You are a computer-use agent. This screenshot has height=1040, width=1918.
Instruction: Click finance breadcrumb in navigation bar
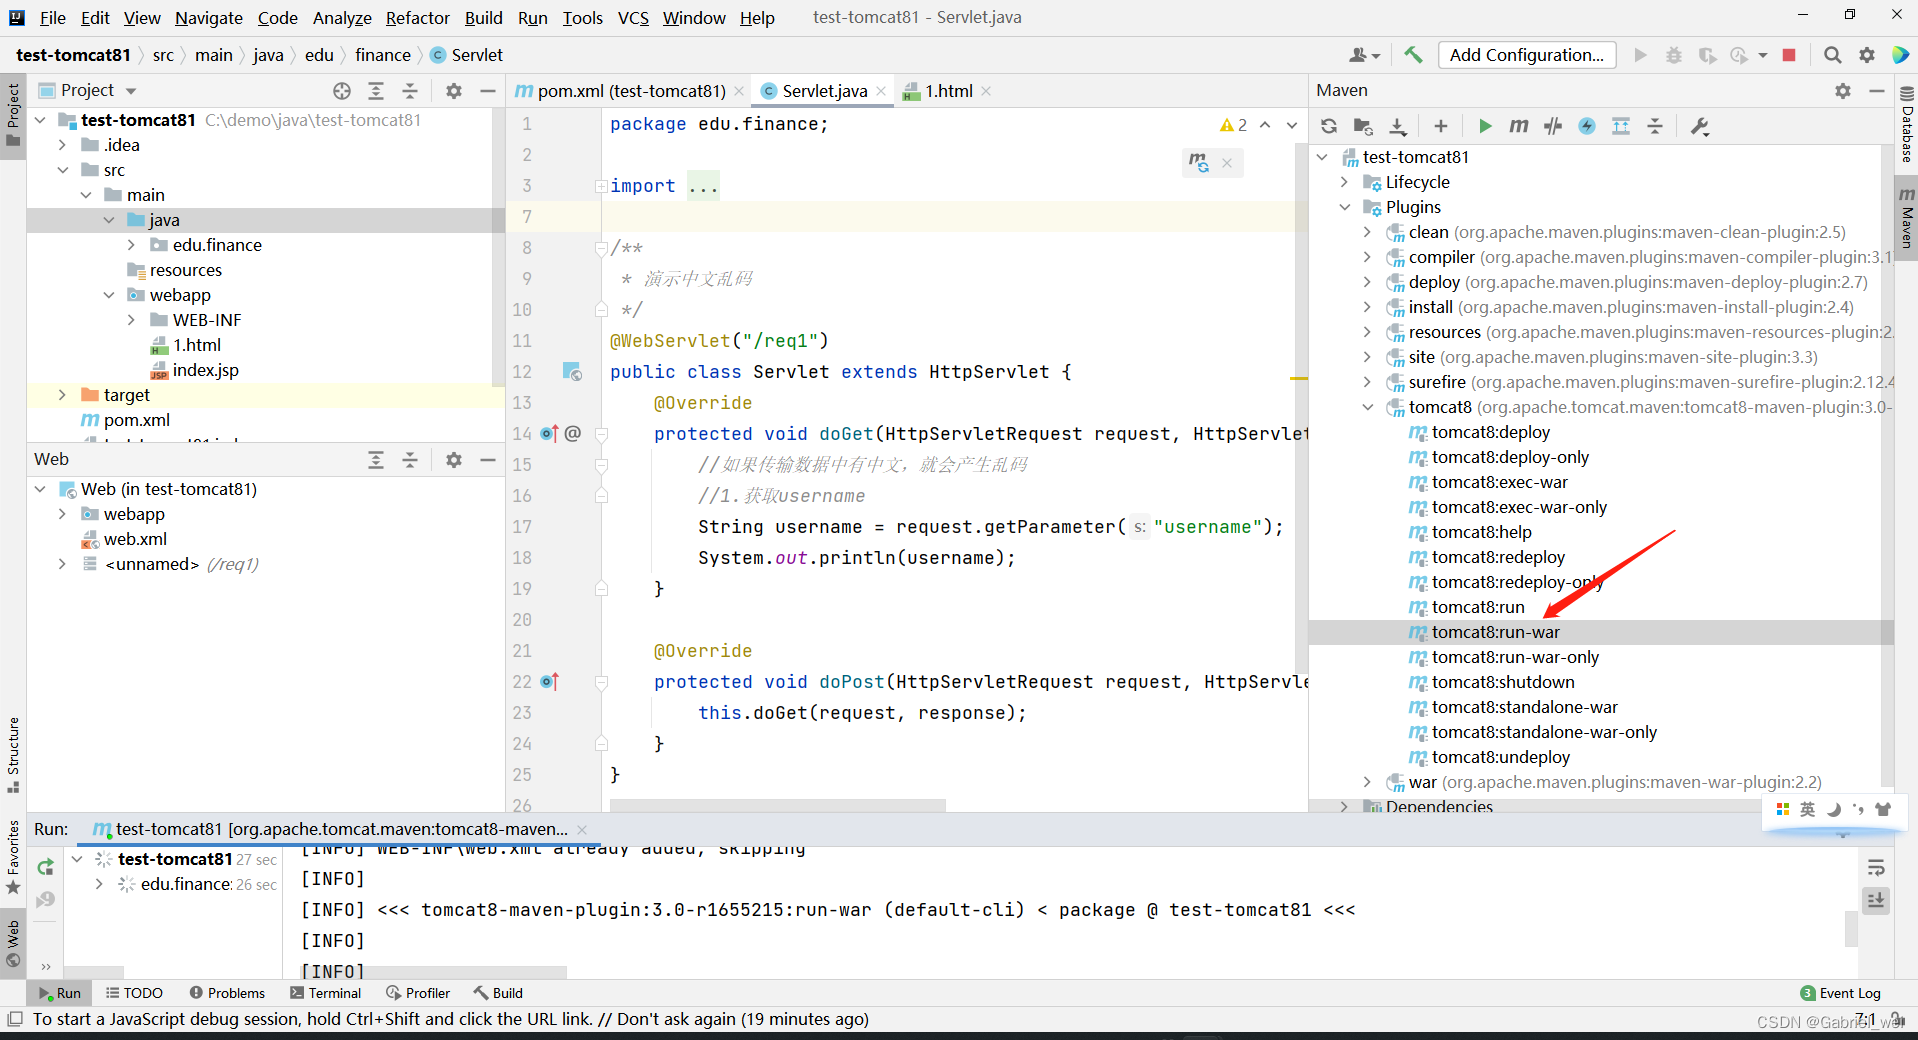[382, 55]
